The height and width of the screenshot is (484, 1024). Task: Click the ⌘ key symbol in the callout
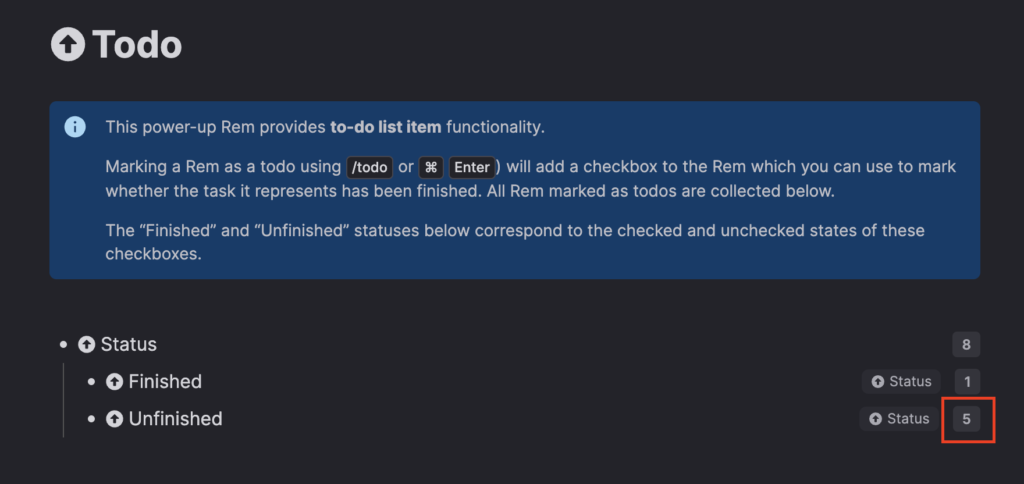click(x=430, y=167)
